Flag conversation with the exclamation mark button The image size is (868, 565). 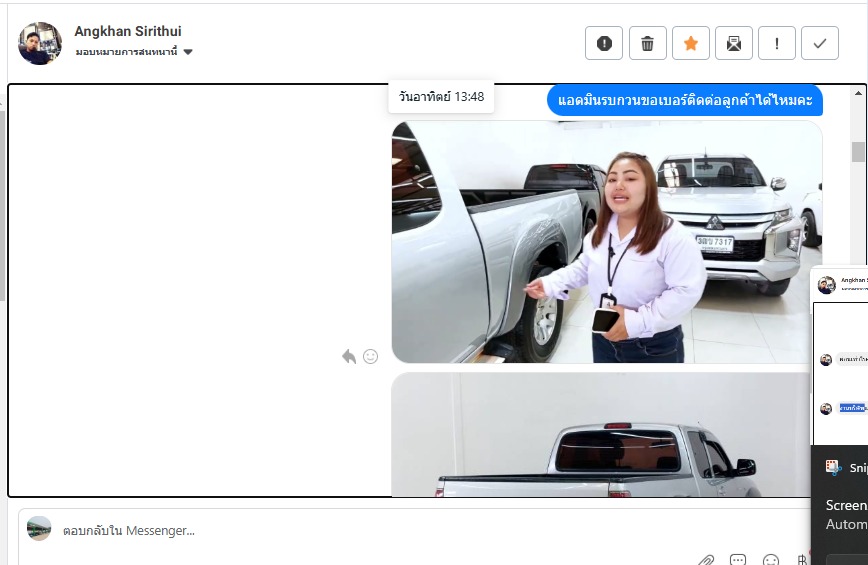pyautogui.click(x=777, y=43)
